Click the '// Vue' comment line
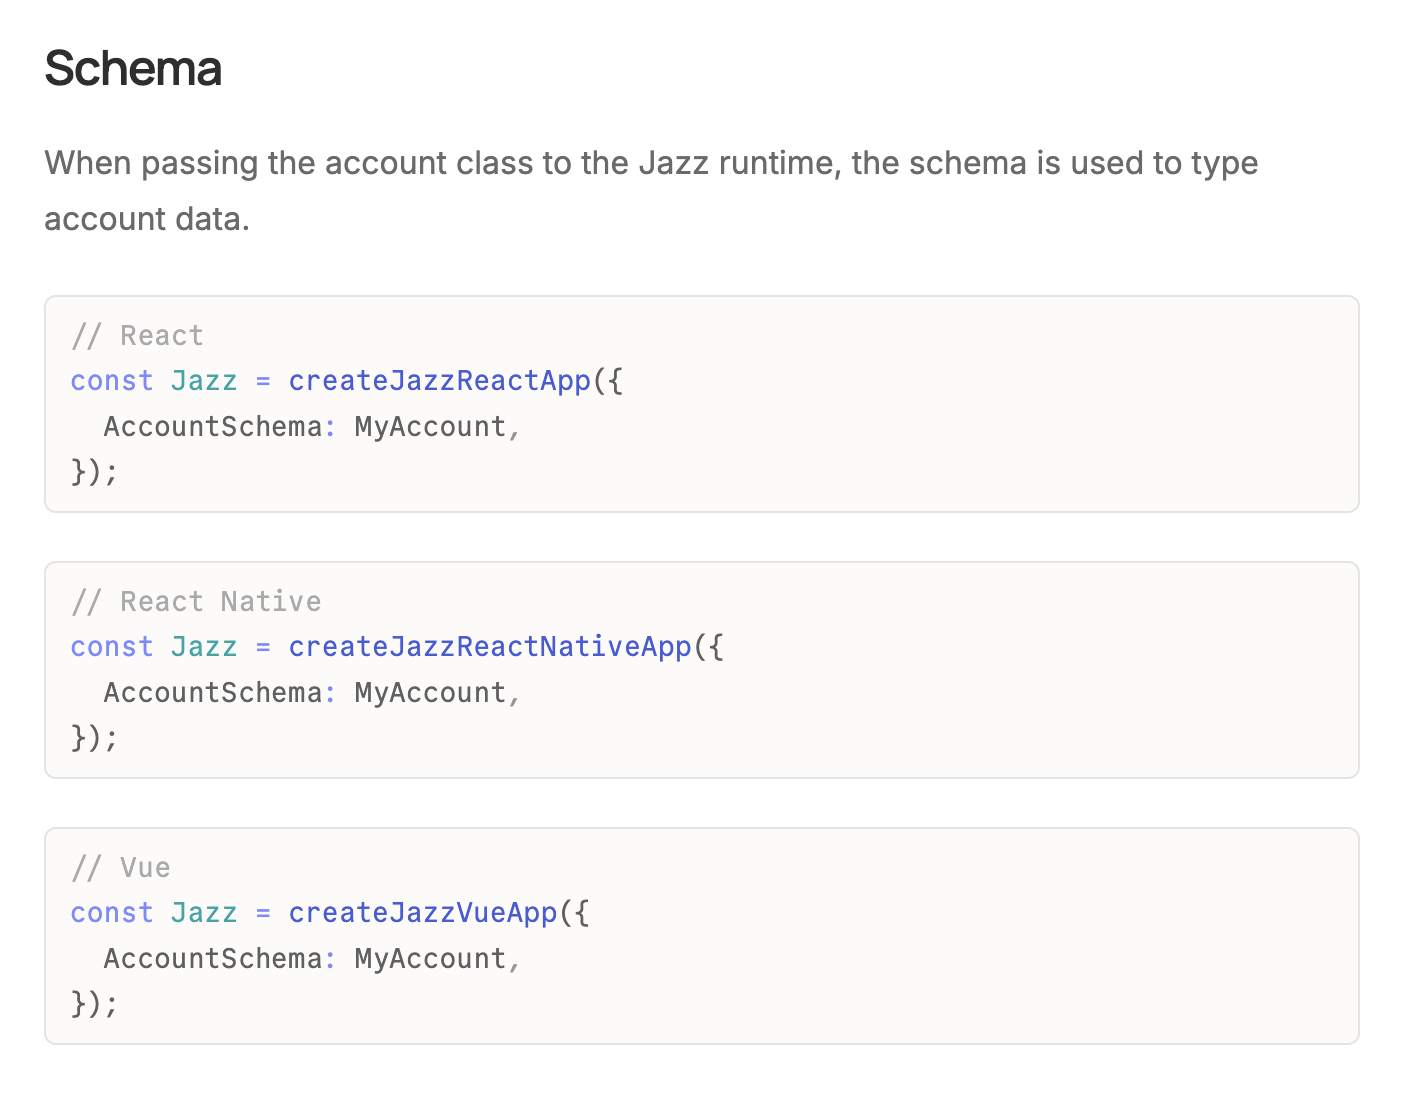 tap(121, 868)
